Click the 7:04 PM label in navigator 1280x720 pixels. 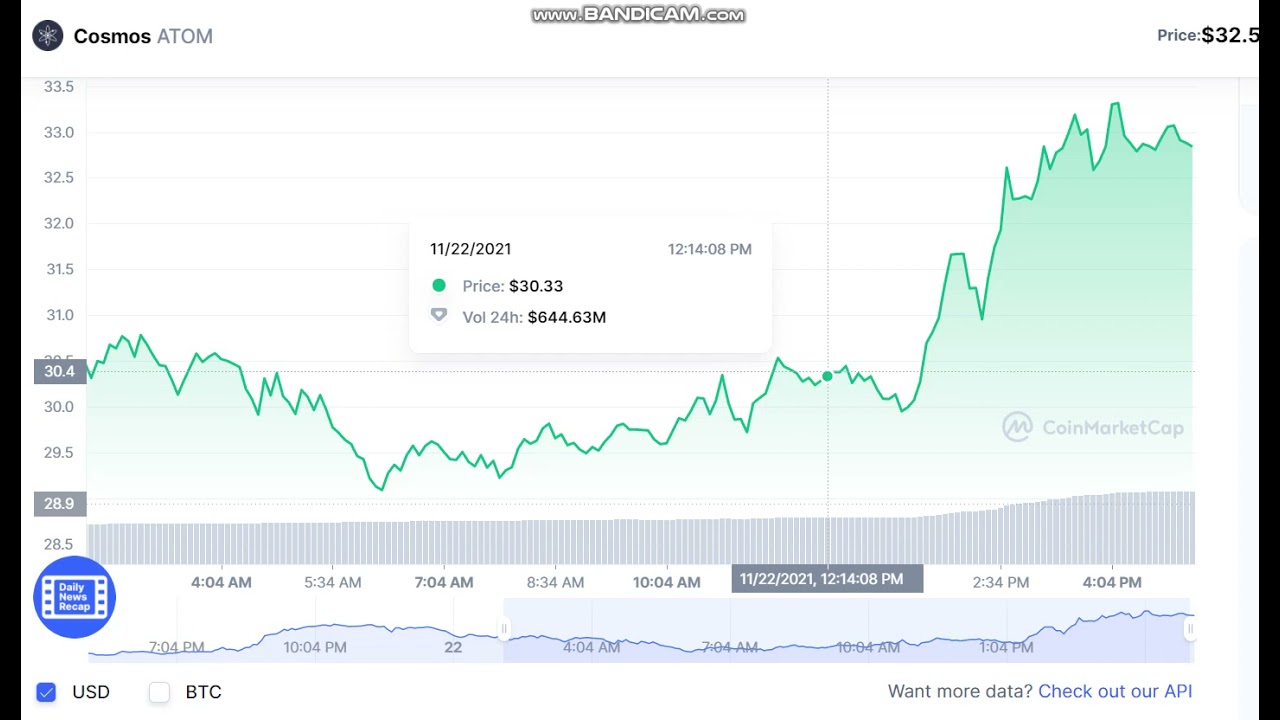click(x=177, y=647)
